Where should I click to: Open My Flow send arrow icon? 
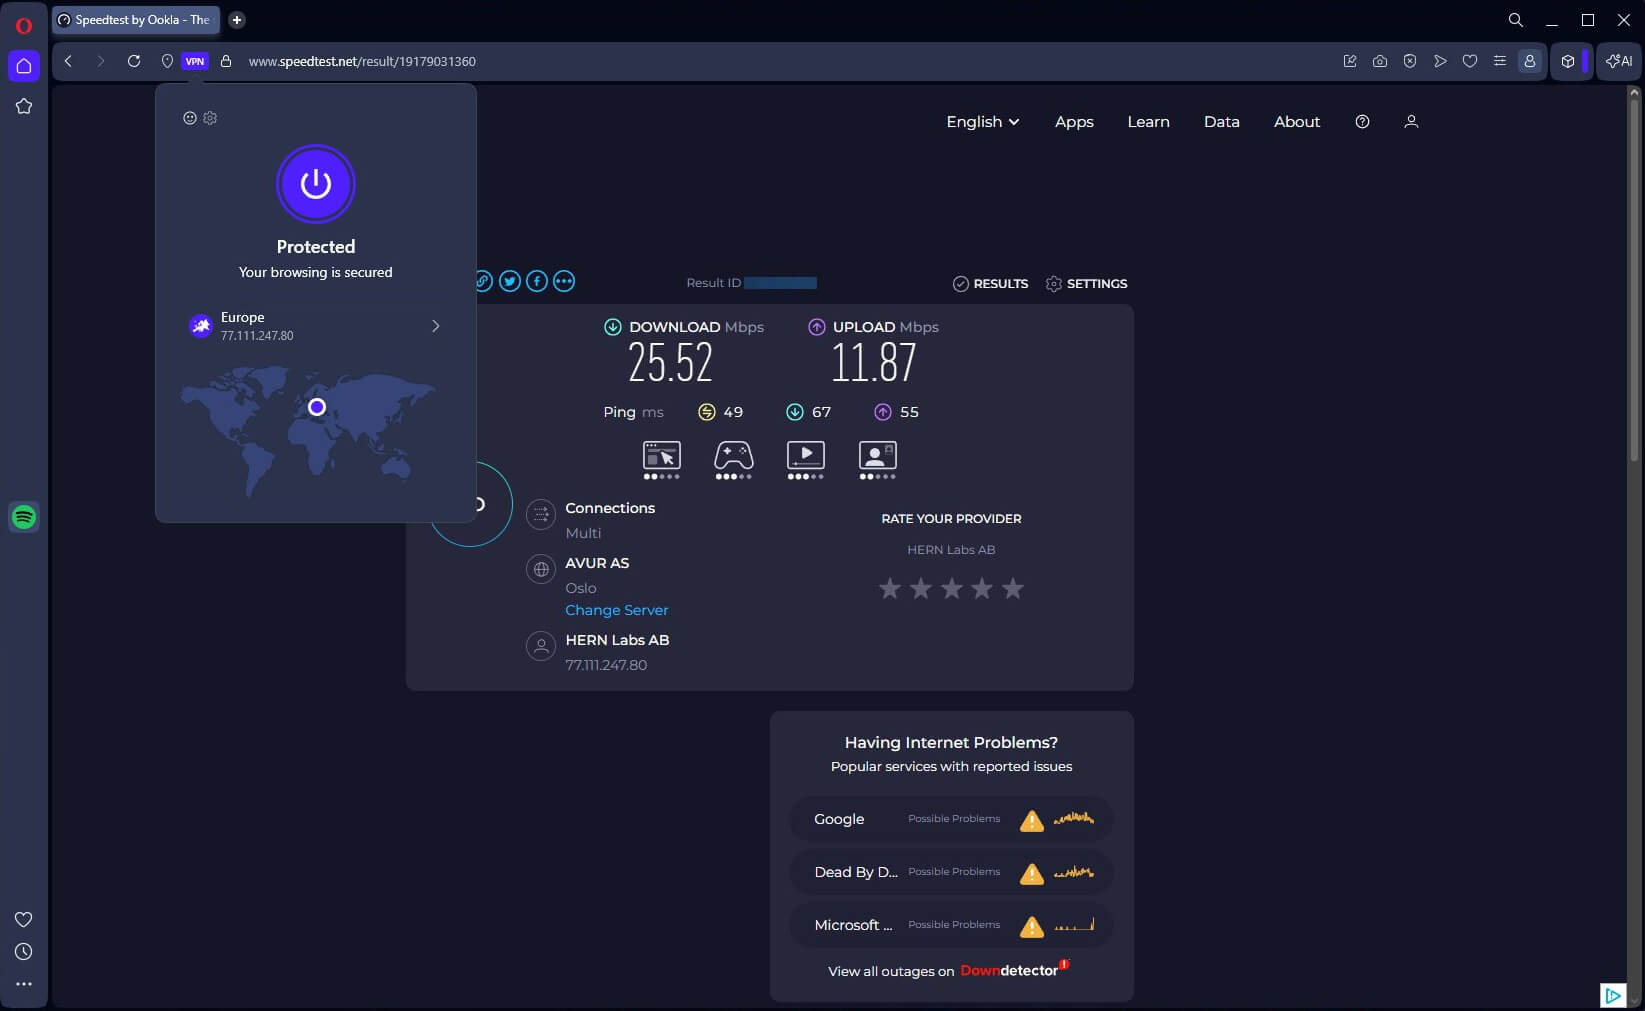1440,61
